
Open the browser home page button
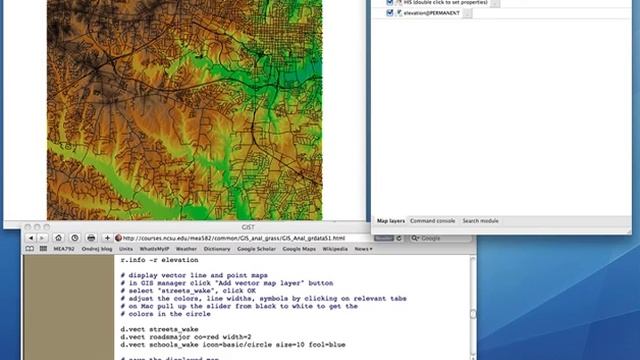[58, 238]
